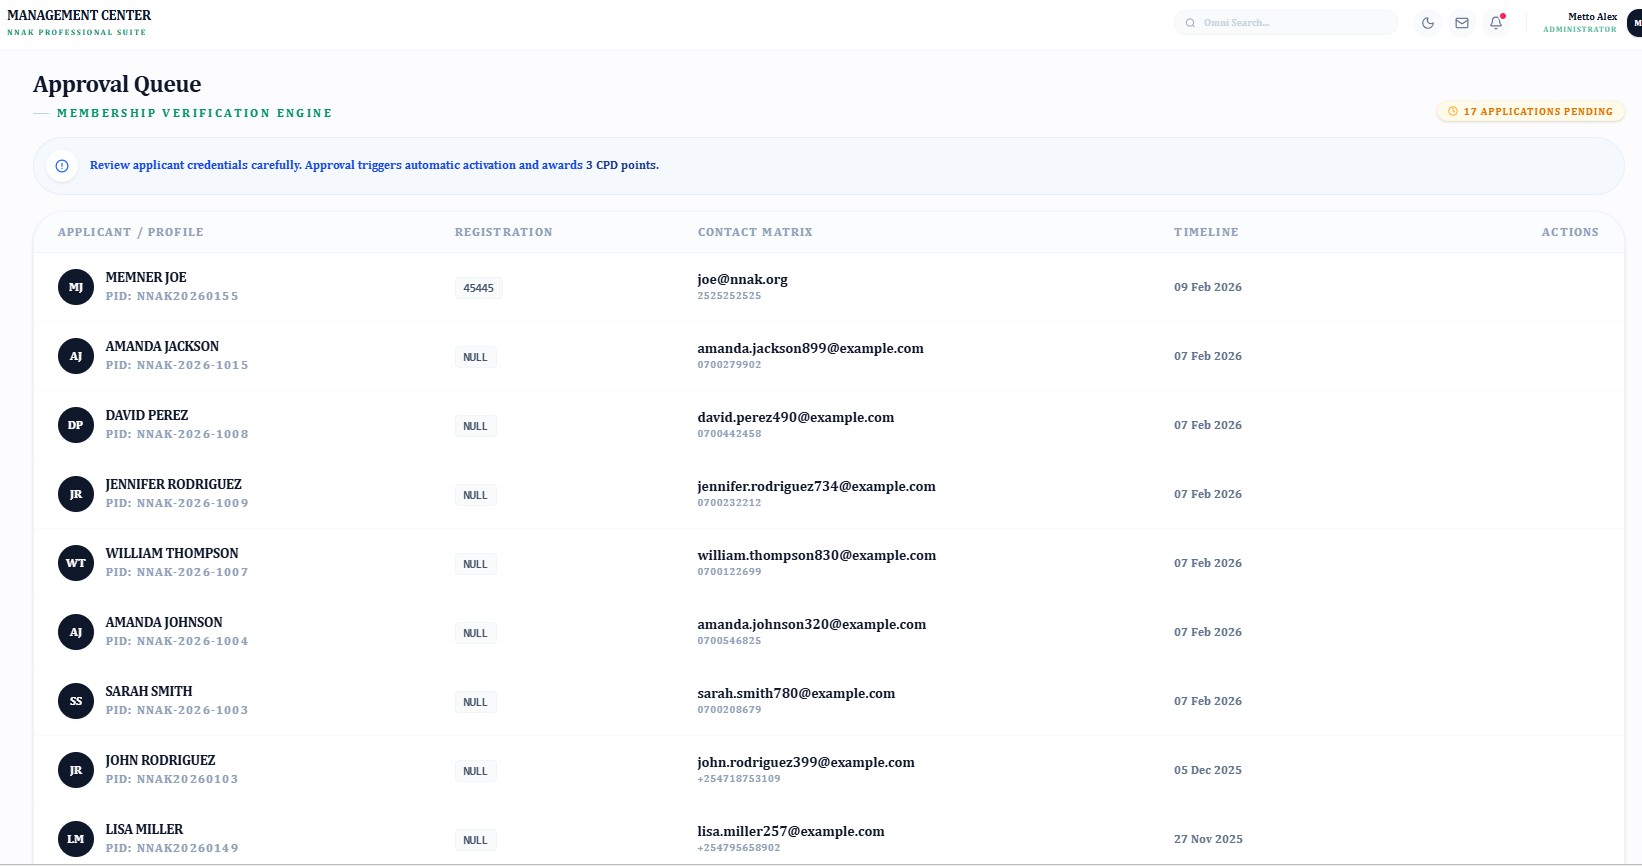
Task: Click email sarah.smith780@example.com
Action: pos(797,694)
